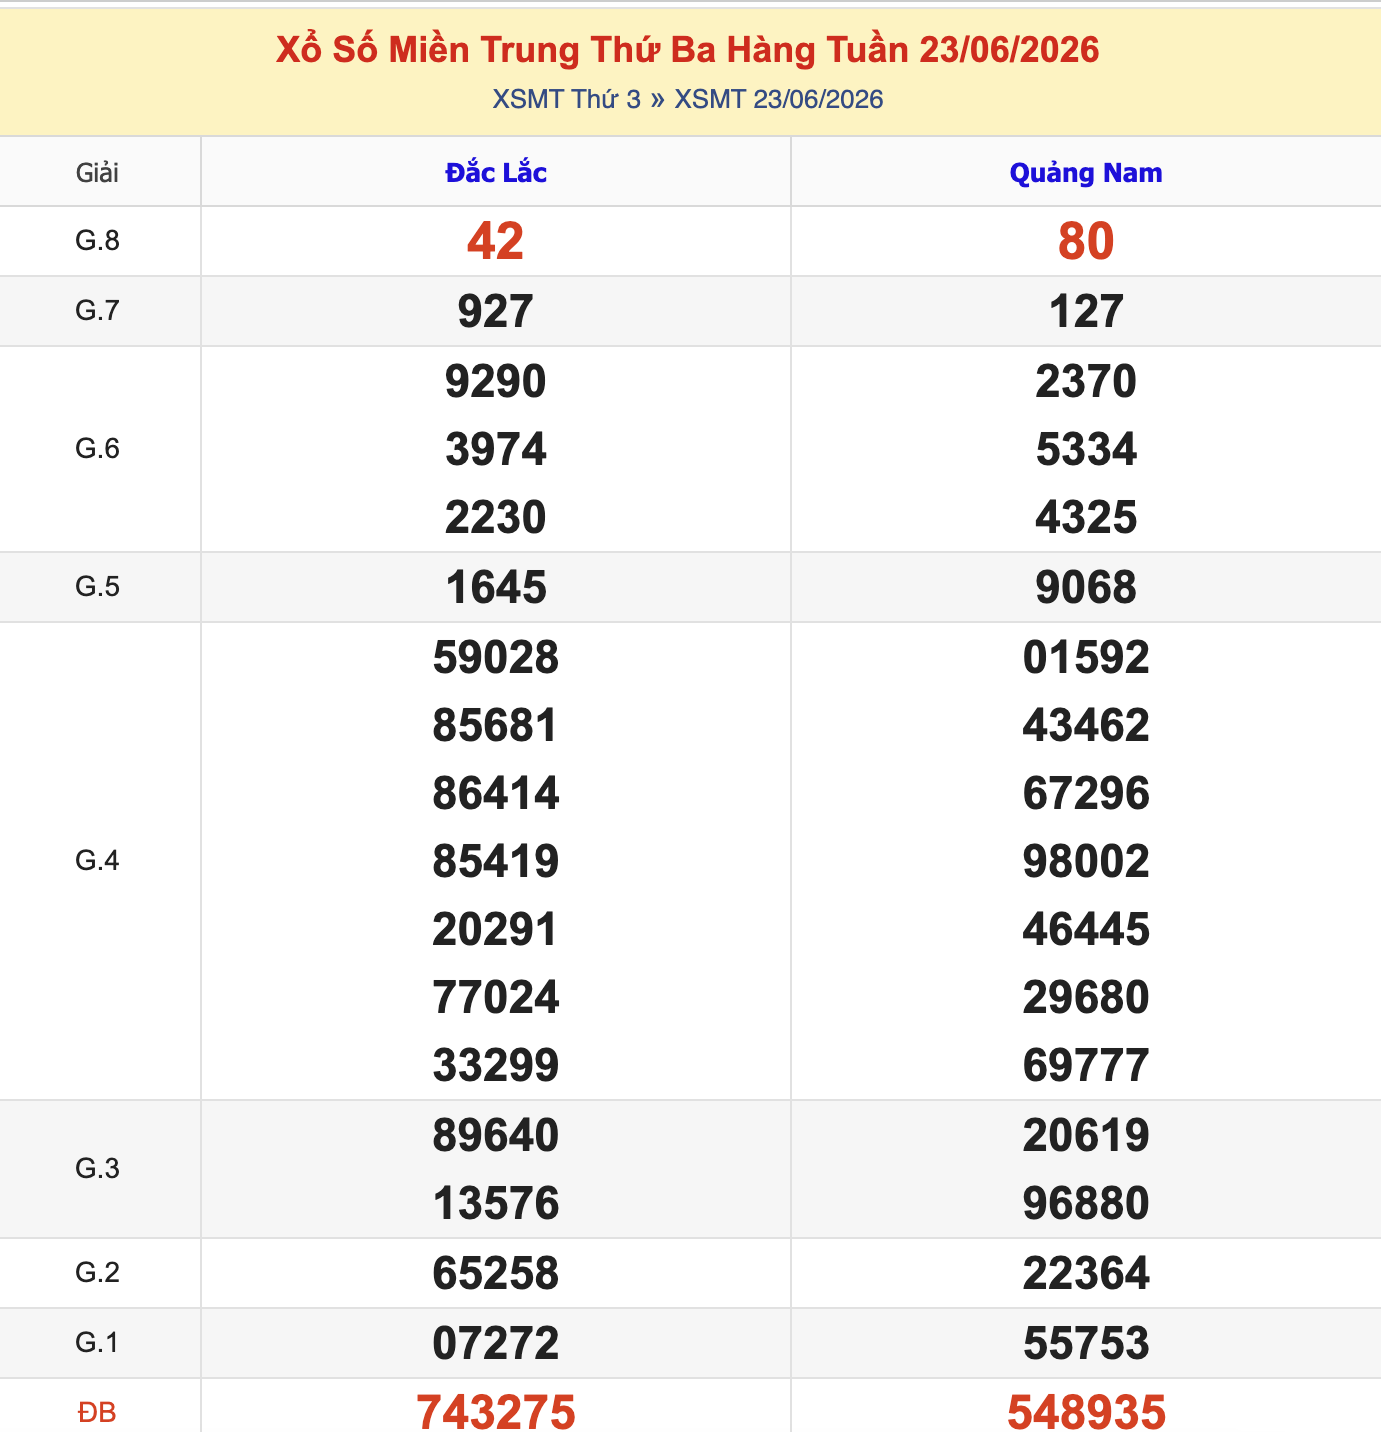Click Đắc Lắc G.5 number 1645
Image resolution: width=1381 pixels, height=1432 pixels.
[496, 587]
